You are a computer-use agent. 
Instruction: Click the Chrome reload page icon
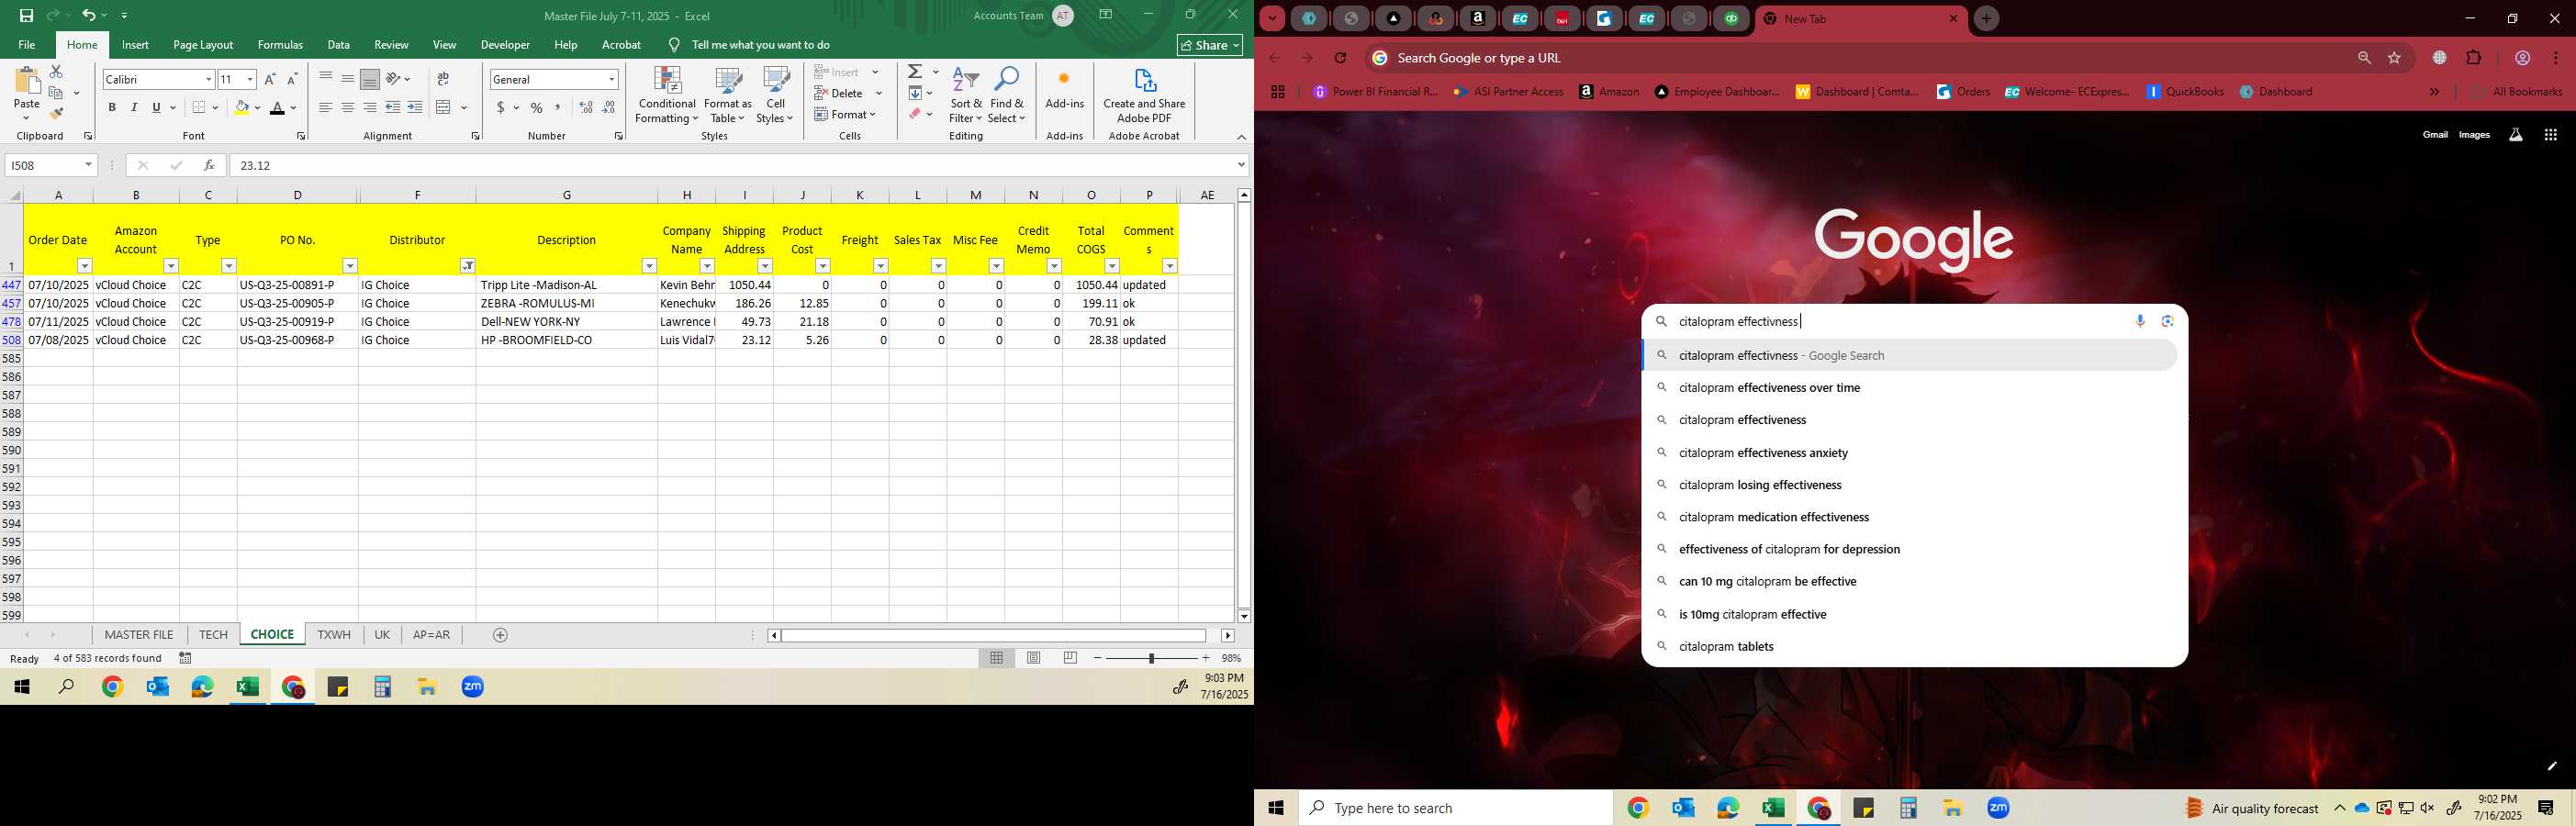[x=1340, y=58]
